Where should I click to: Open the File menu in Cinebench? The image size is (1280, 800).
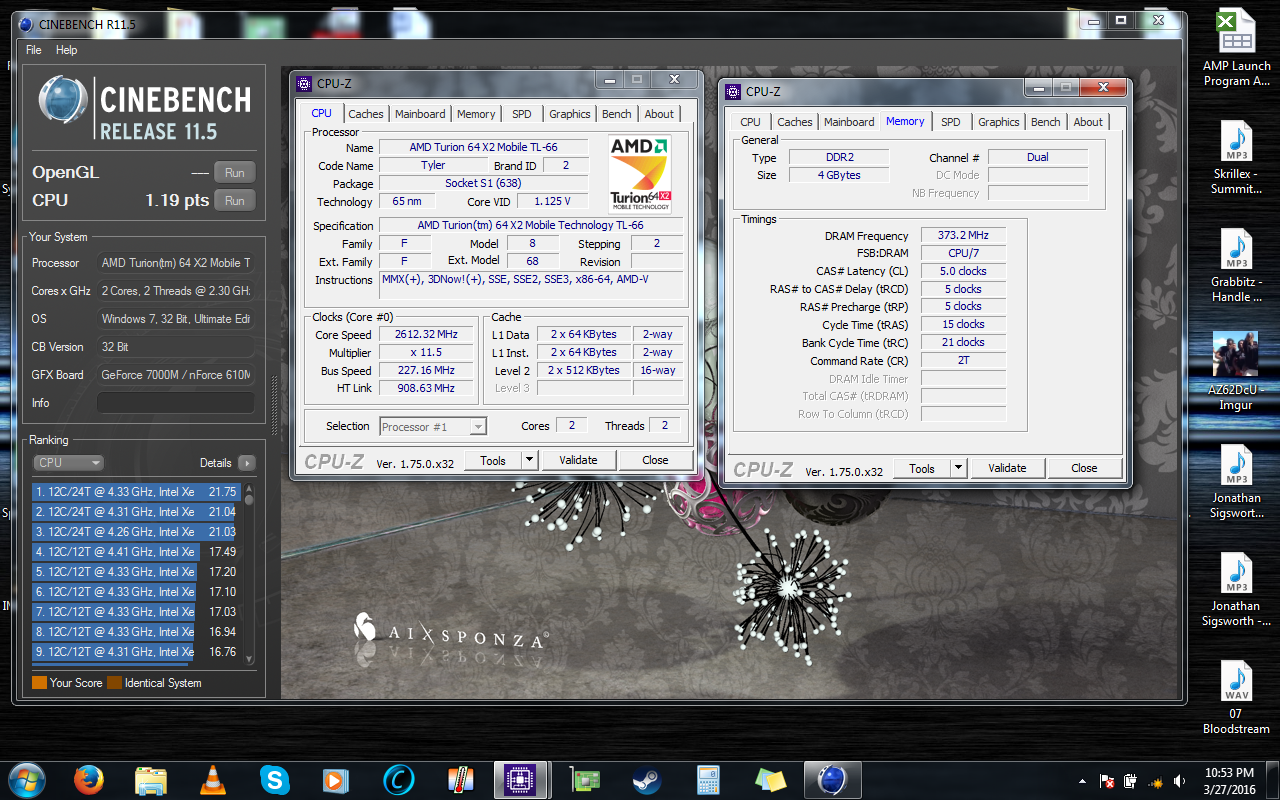(x=34, y=50)
